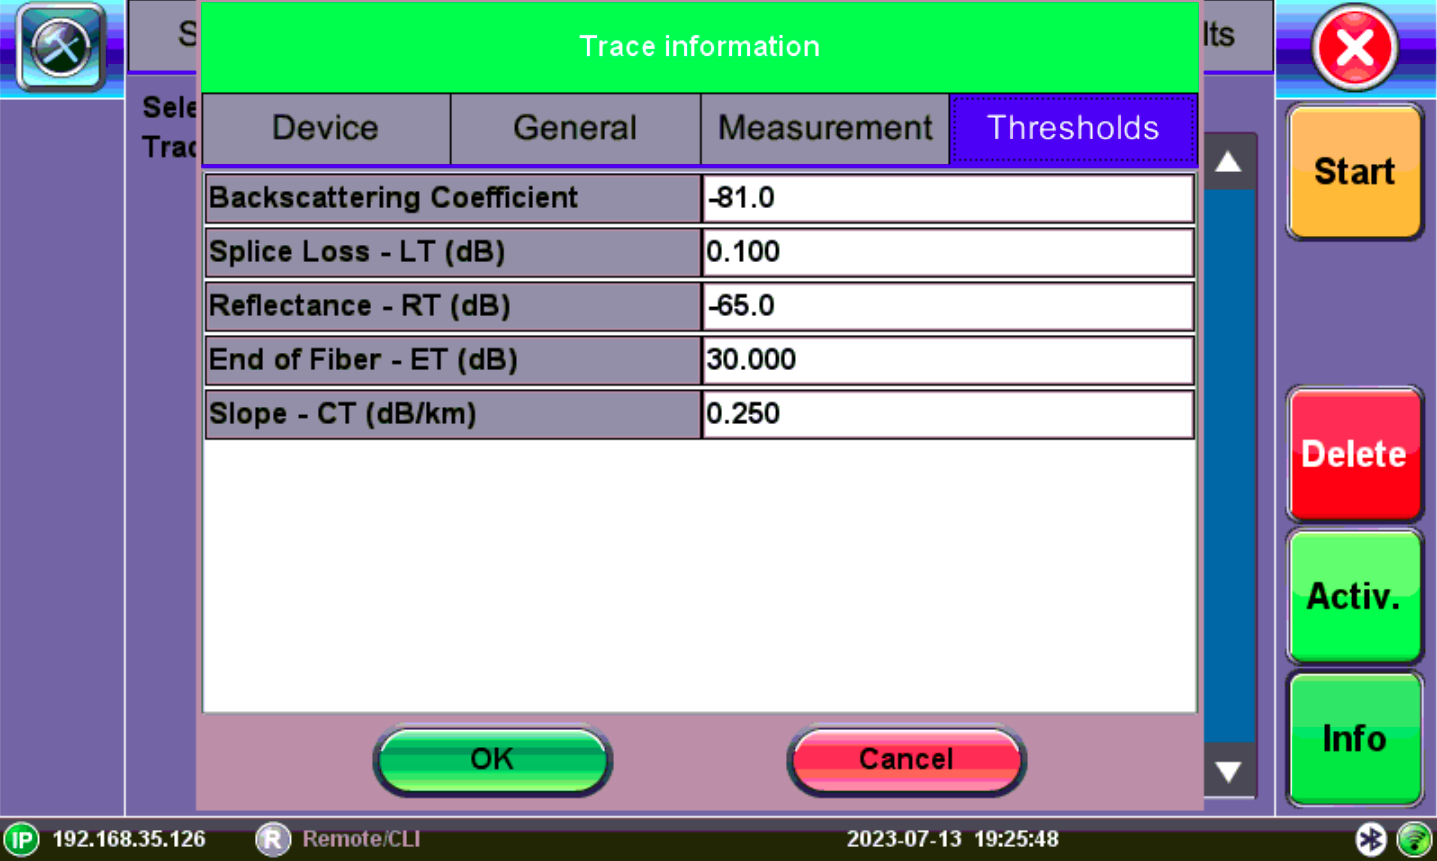The width and height of the screenshot is (1437, 861).
Task: Switch to the Device tab
Action: point(326,129)
